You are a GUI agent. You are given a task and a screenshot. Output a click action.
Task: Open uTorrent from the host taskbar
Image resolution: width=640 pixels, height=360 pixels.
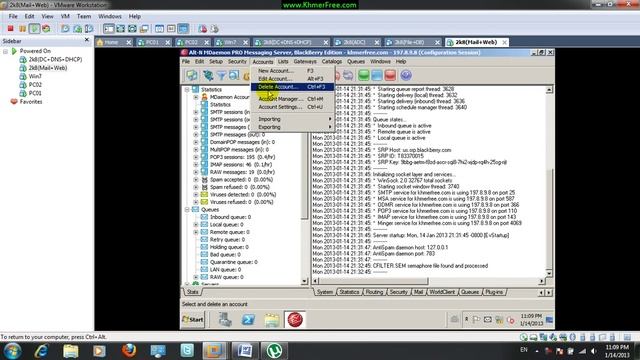(274, 351)
